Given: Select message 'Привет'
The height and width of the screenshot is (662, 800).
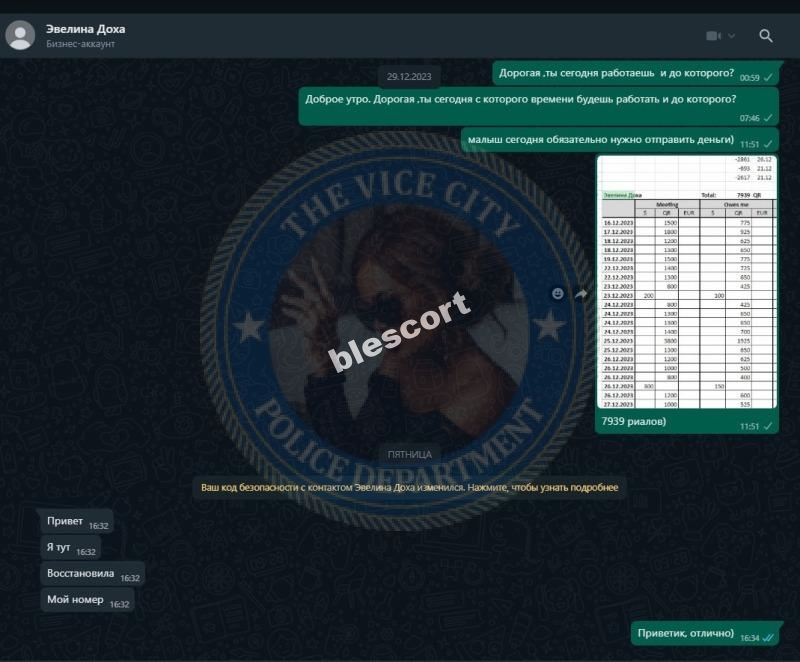Looking at the screenshot, I should pos(77,521).
